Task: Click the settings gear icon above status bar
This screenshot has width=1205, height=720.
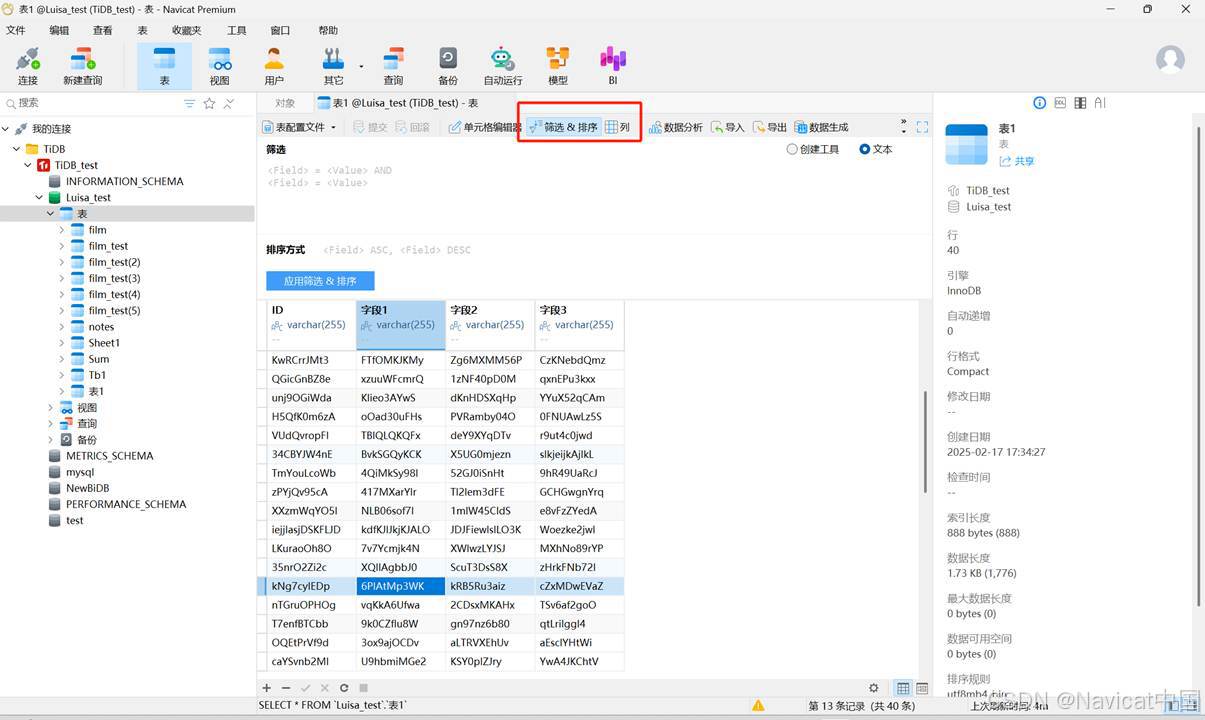Action: [874, 688]
